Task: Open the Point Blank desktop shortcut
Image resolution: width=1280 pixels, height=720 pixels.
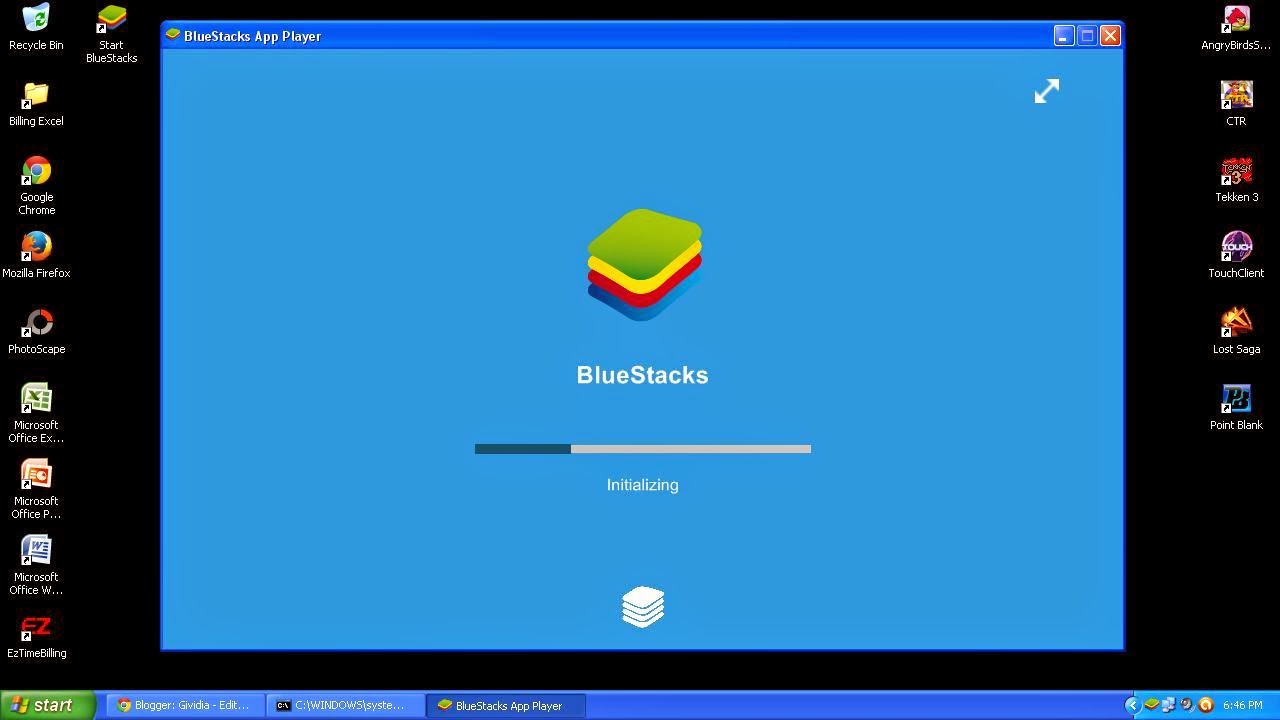Action: click(x=1236, y=407)
